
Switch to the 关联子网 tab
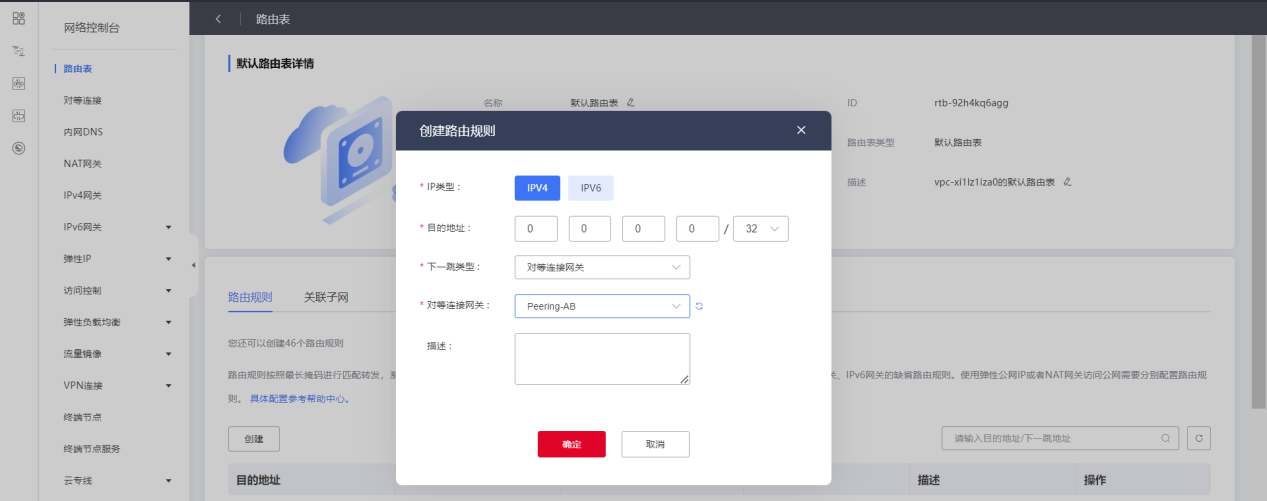tap(326, 297)
